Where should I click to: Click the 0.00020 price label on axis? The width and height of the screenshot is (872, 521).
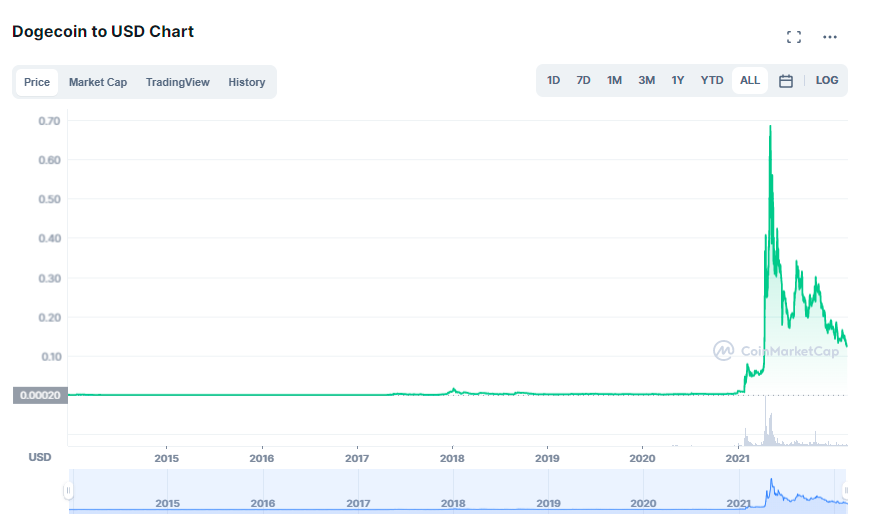pyautogui.click(x=40, y=395)
